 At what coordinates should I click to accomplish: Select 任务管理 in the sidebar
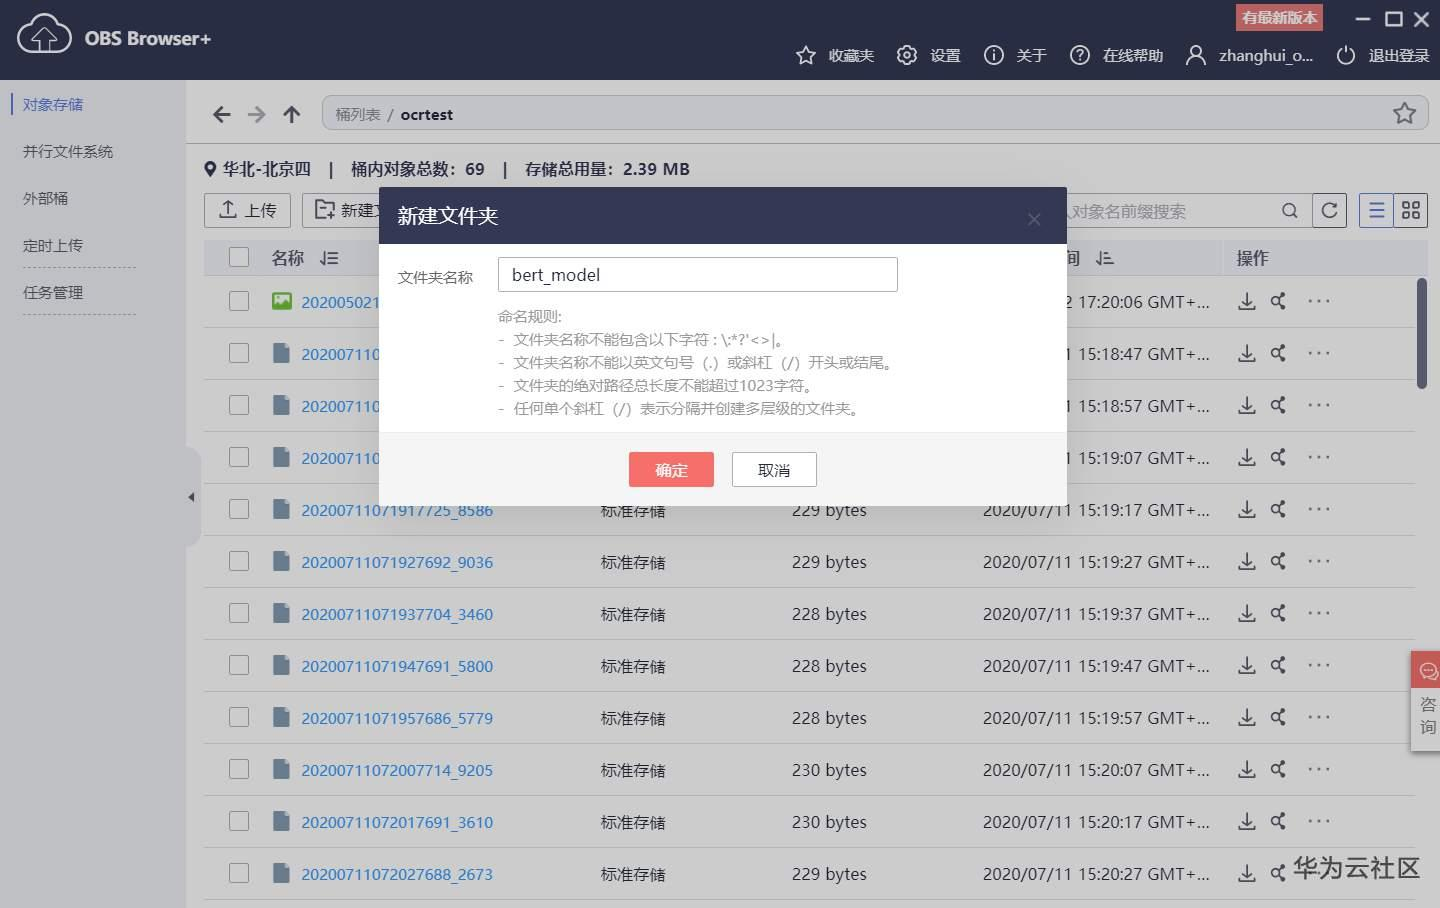tap(53, 292)
